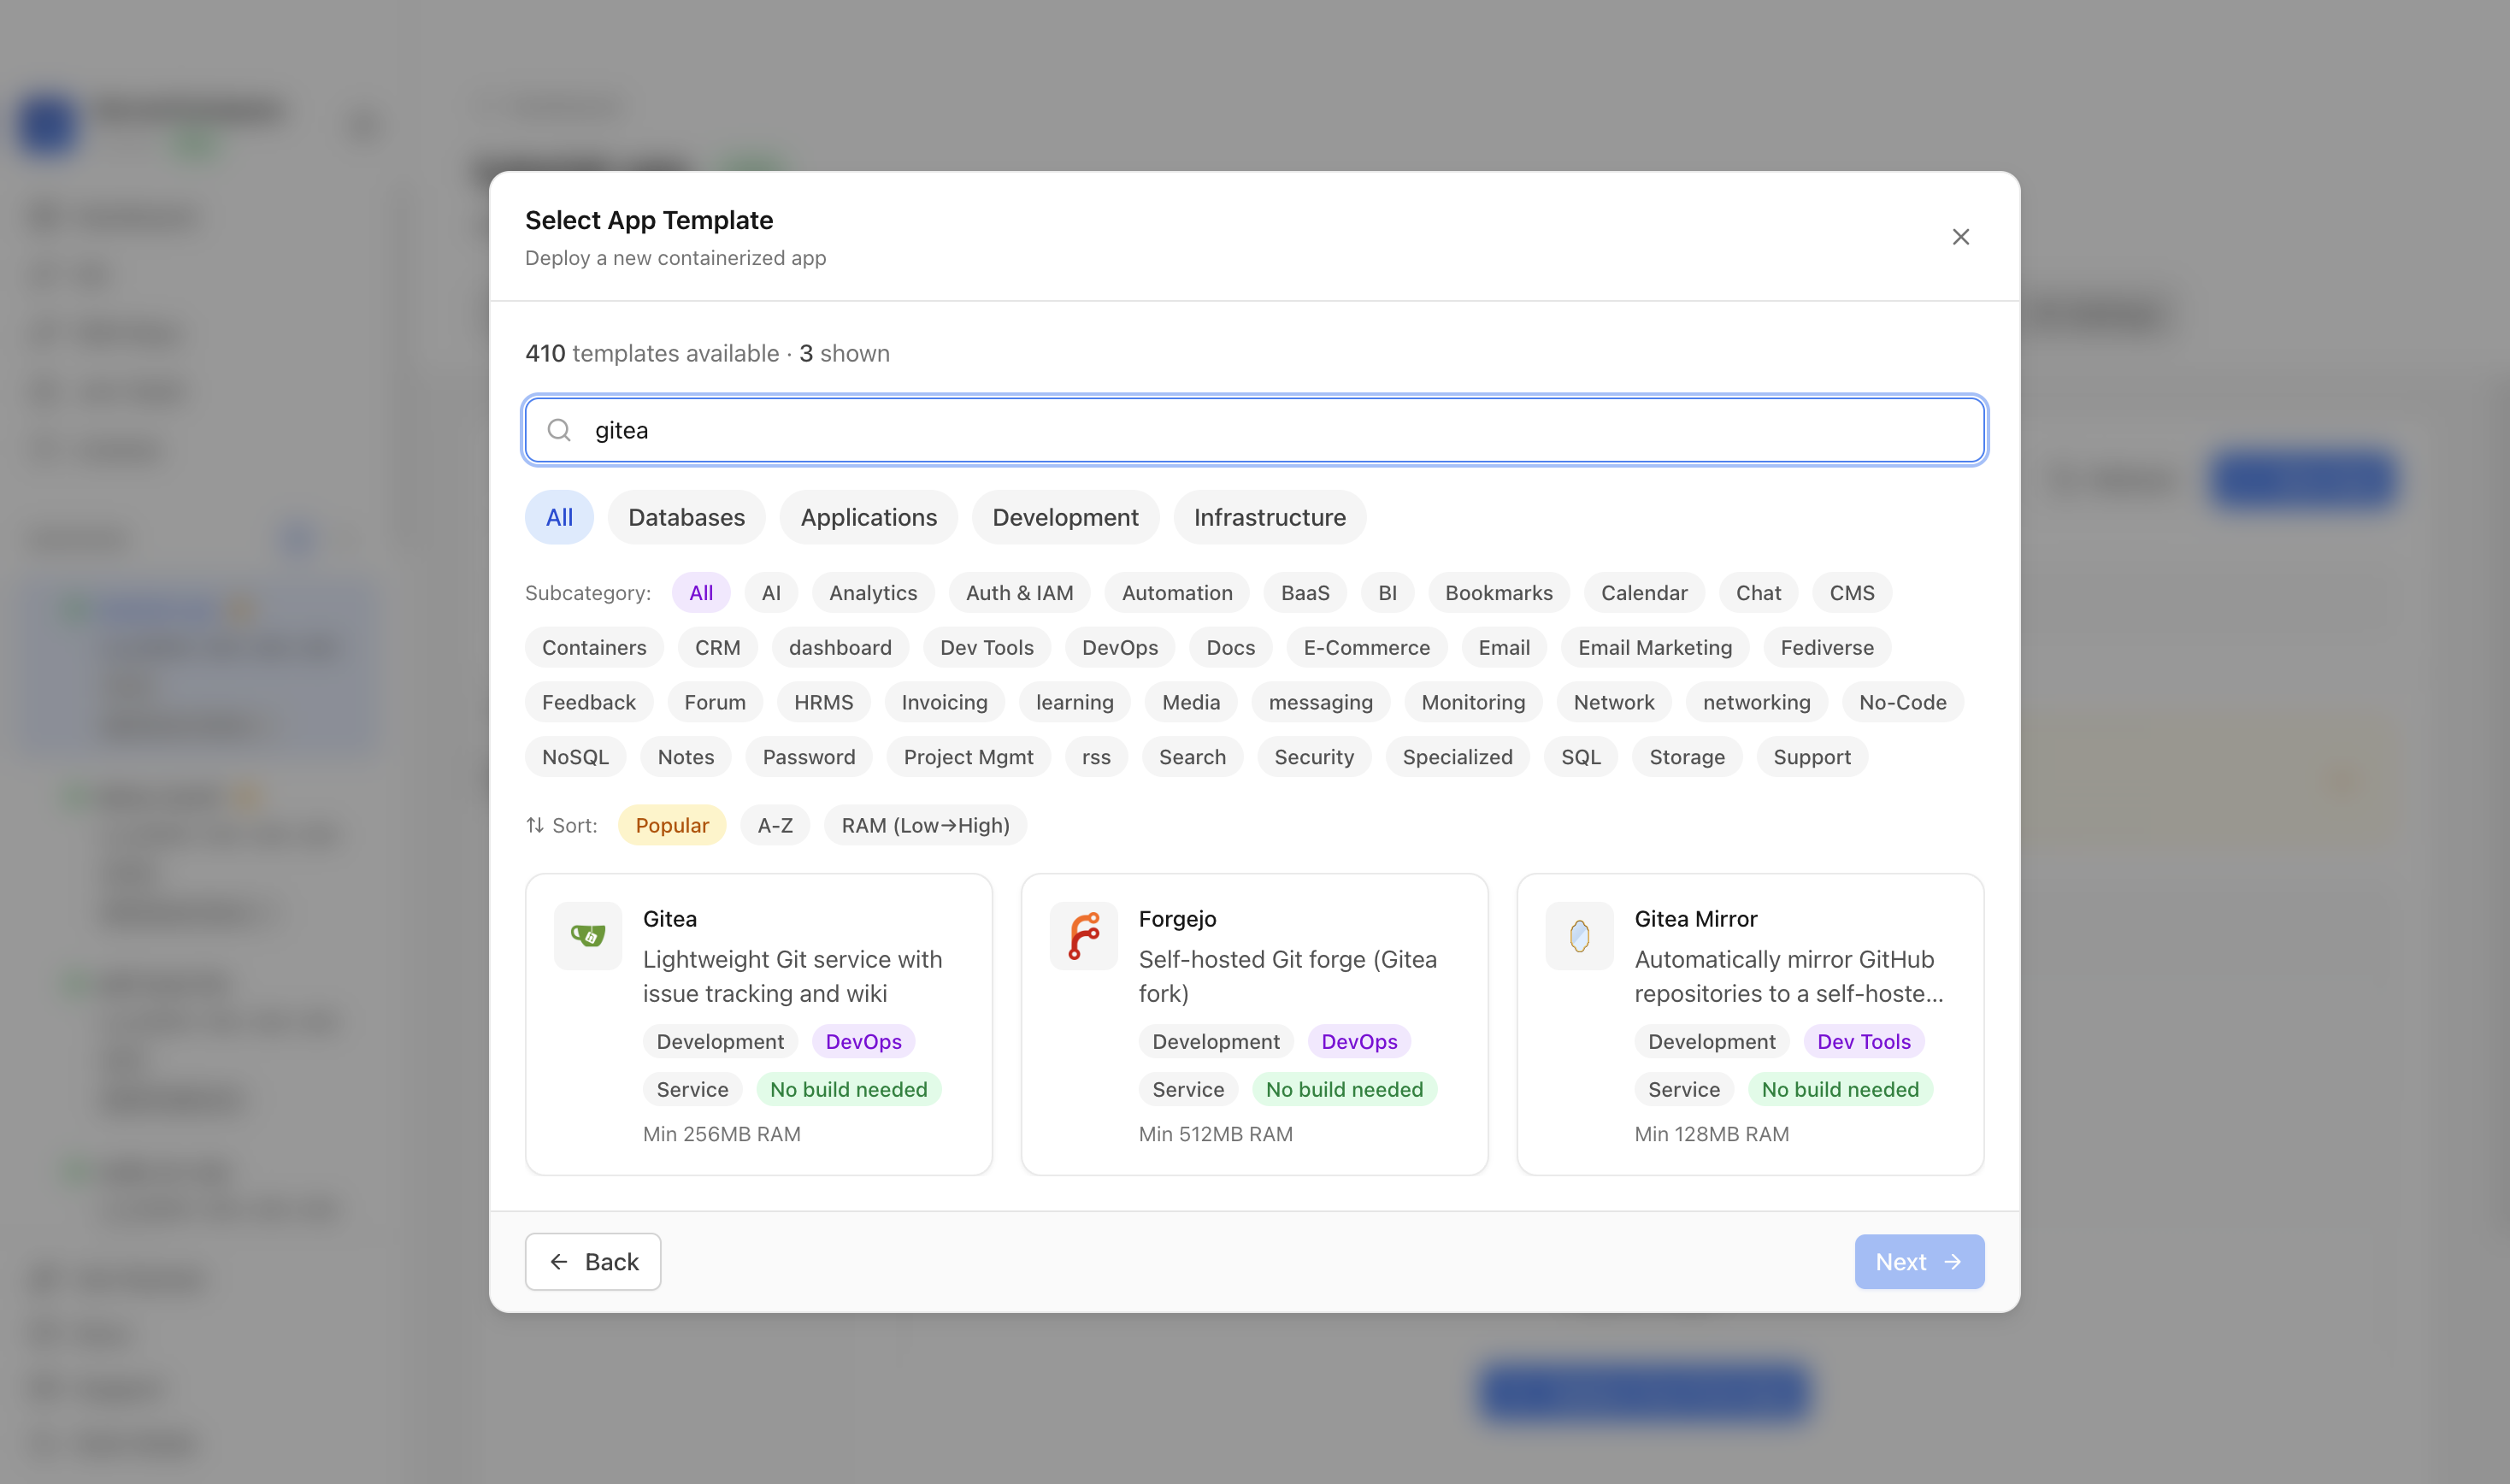Select the Databases category tab
Screen dimensions: 2510x1484
[x=686, y=517]
